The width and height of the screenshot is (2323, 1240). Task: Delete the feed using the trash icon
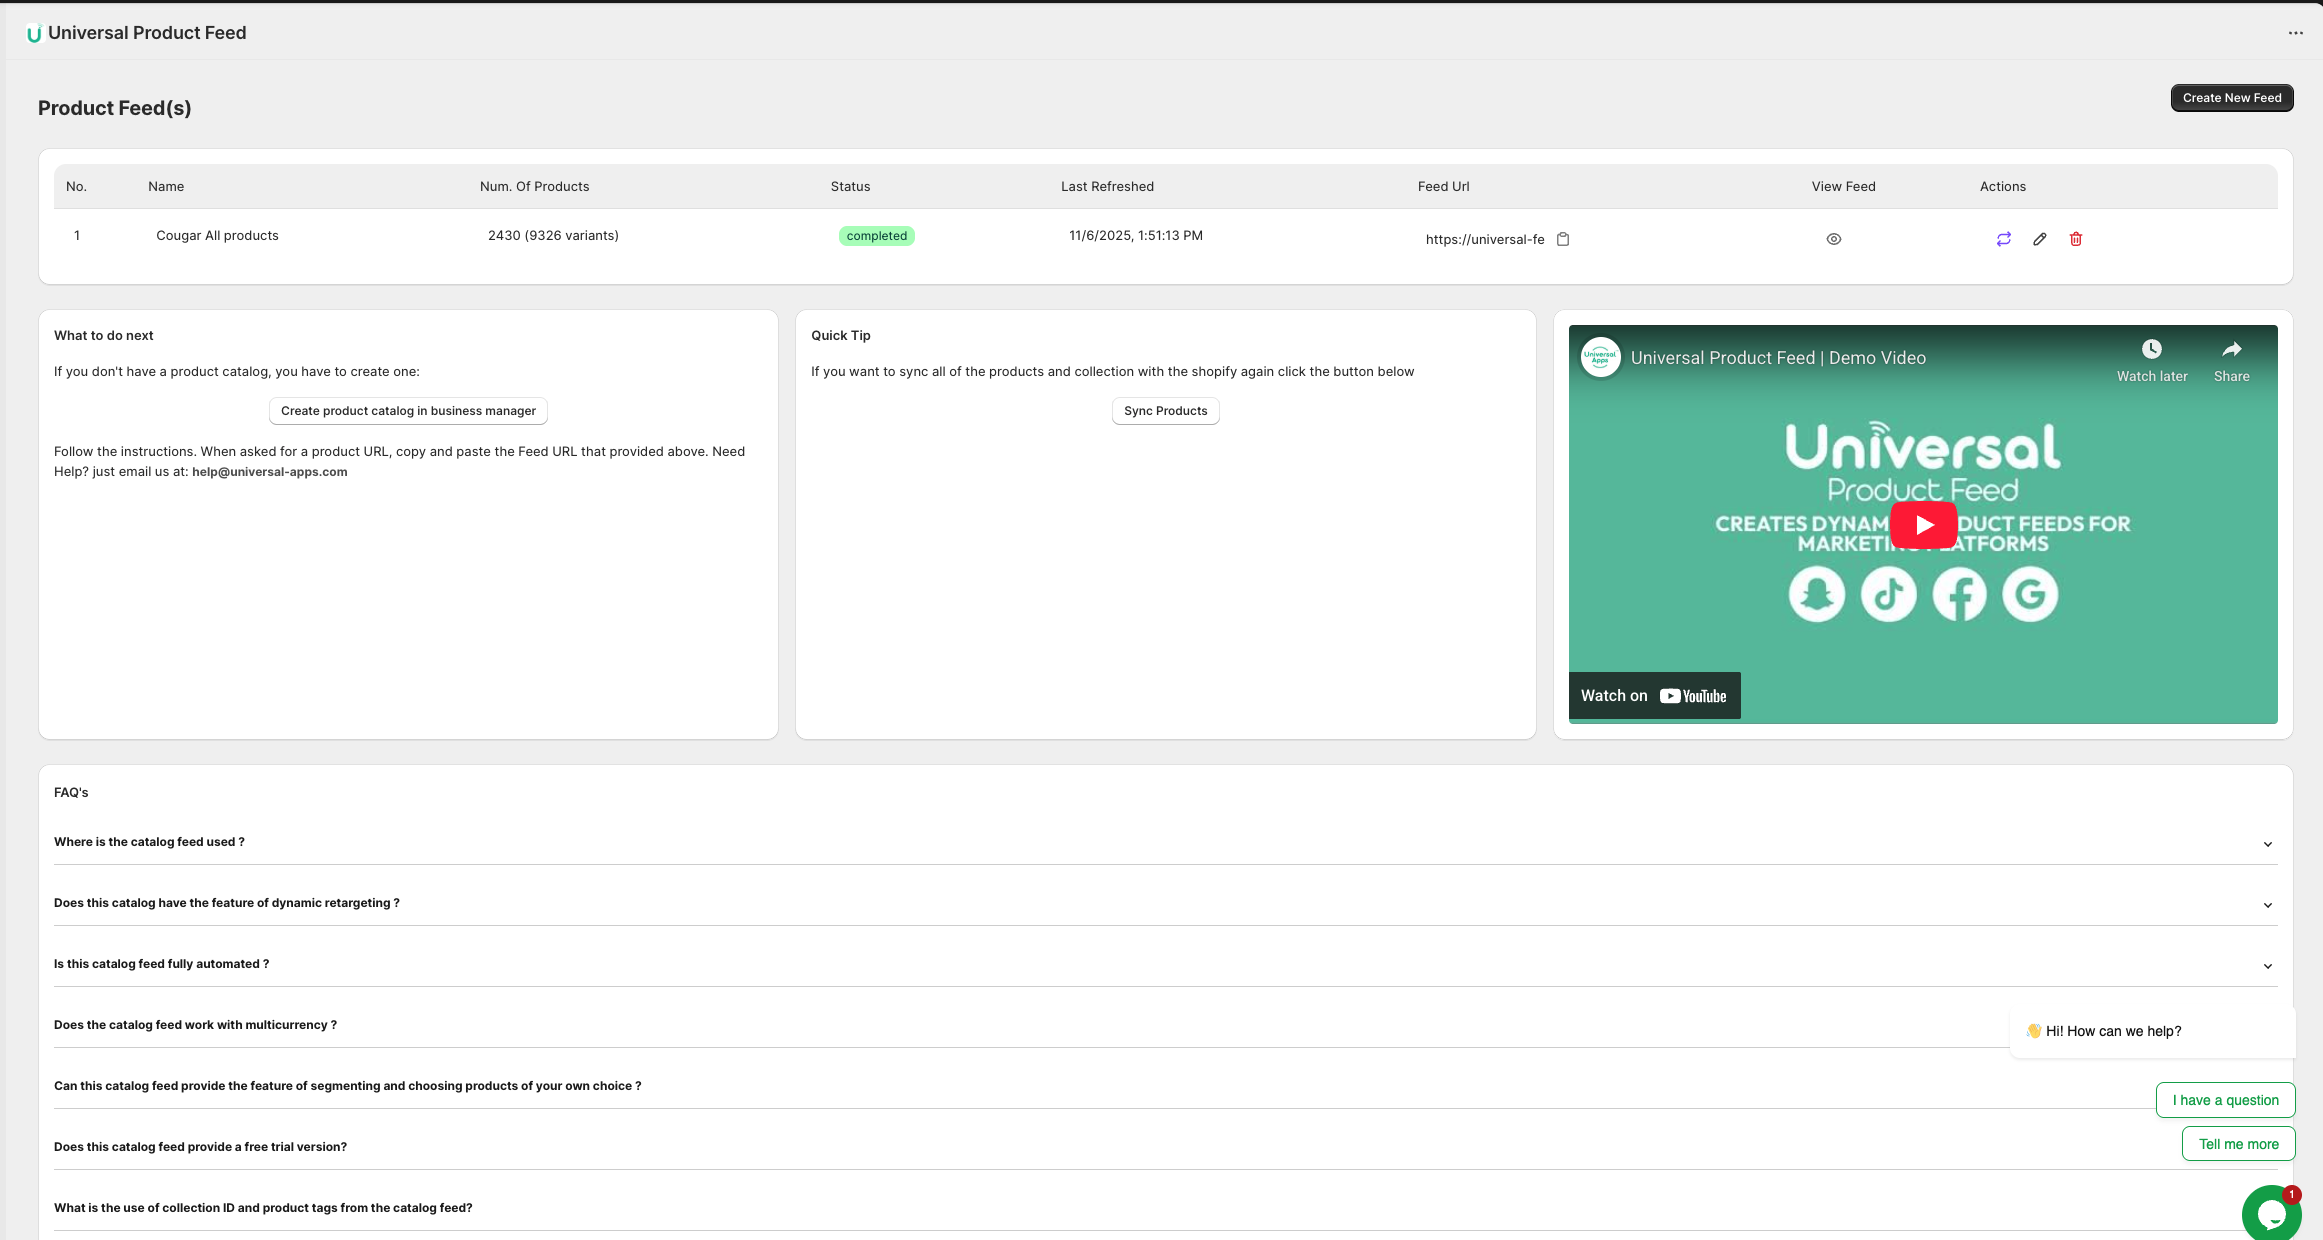2077,238
